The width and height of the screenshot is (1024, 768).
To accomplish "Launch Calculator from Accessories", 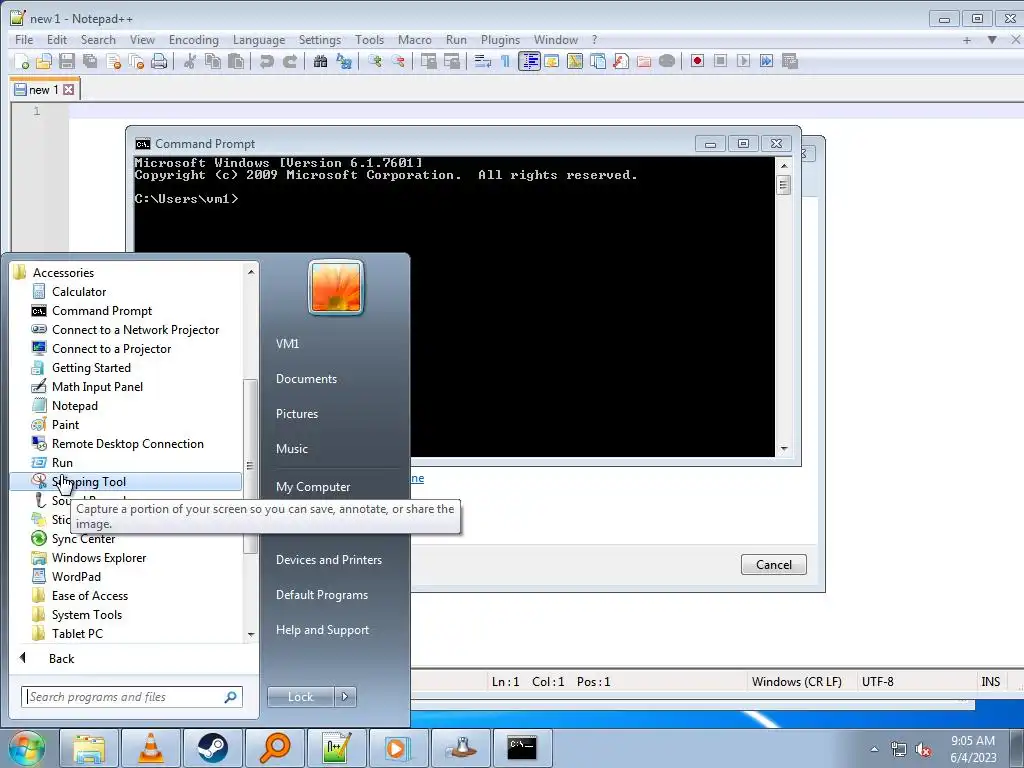I will [x=79, y=291].
